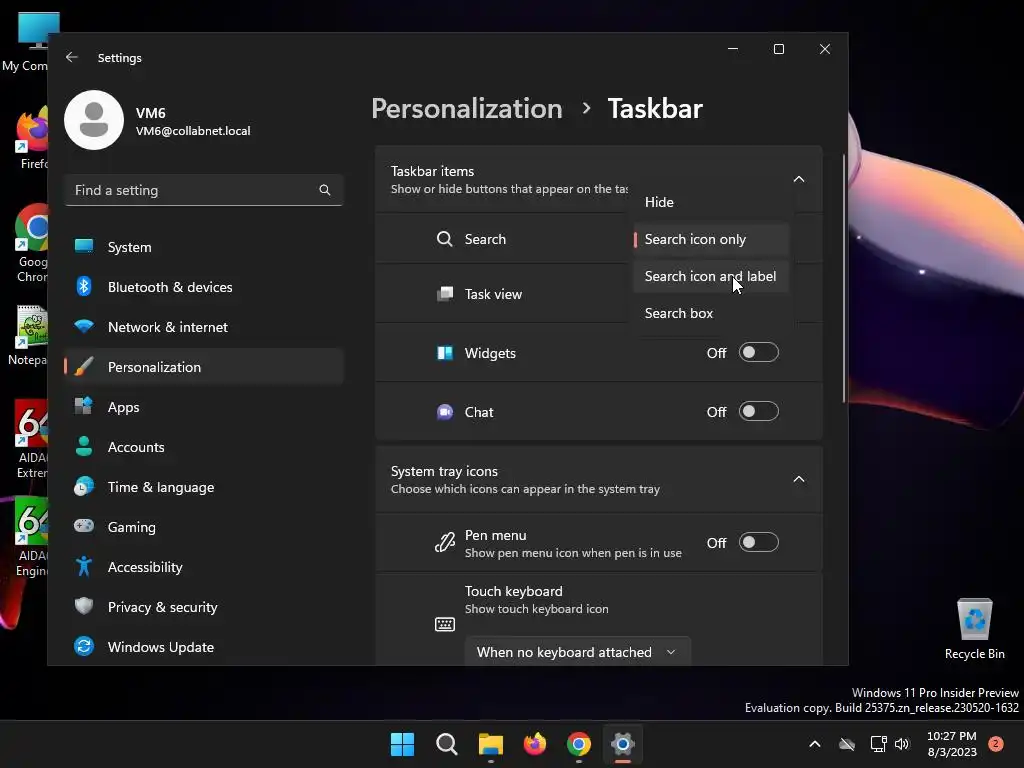Screen dimensions: 1024x768
Task: Go to Network & internet
Action: 204,327
